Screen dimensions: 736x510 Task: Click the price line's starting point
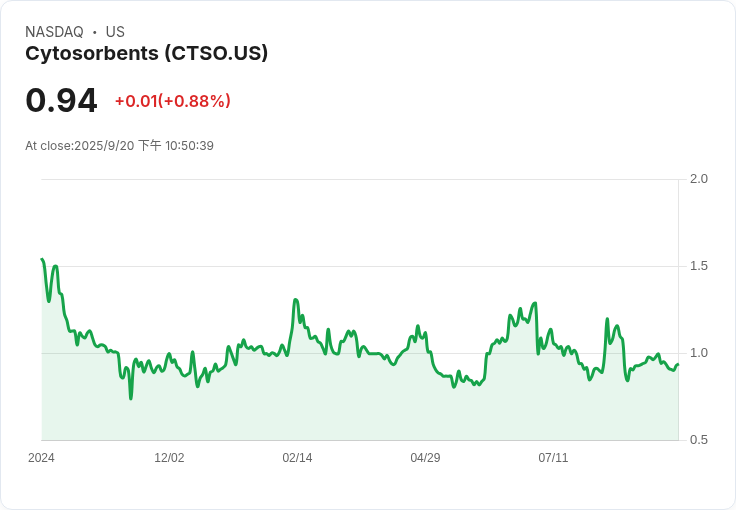tap(42, 259)
